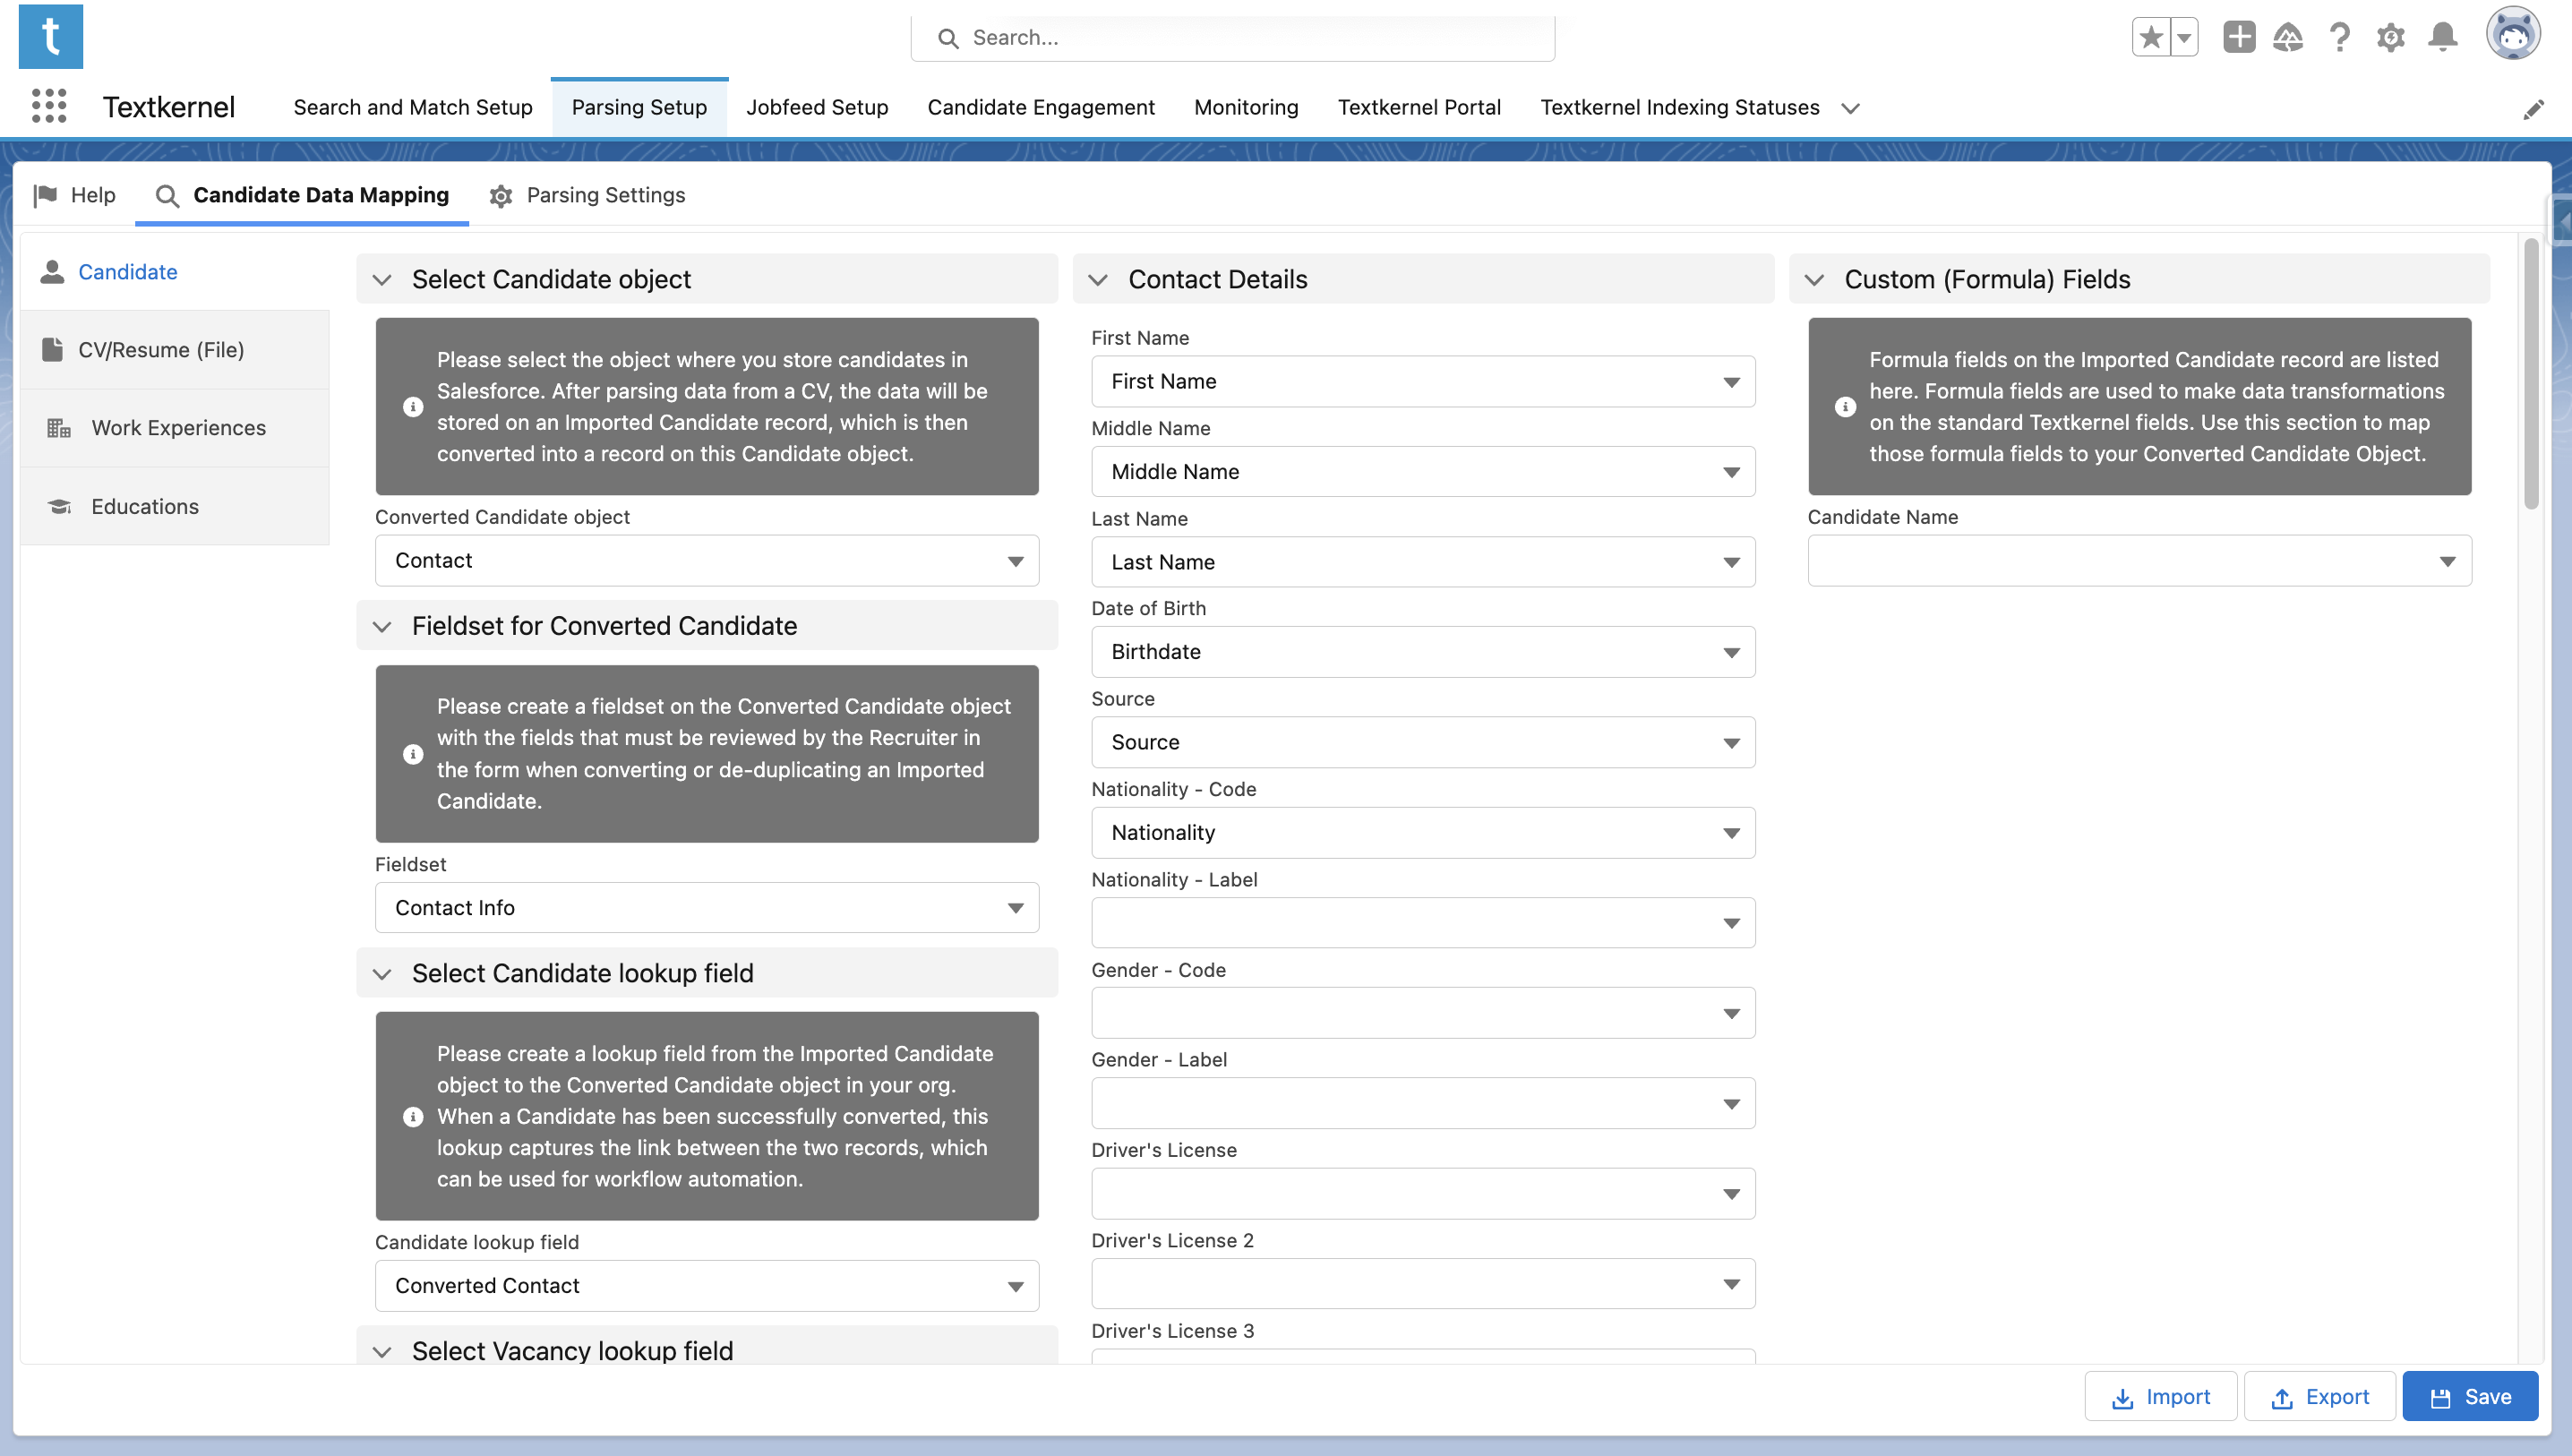Click the Export button
This screenshot has height=1456, width=2572.
coord(2319,1396)
